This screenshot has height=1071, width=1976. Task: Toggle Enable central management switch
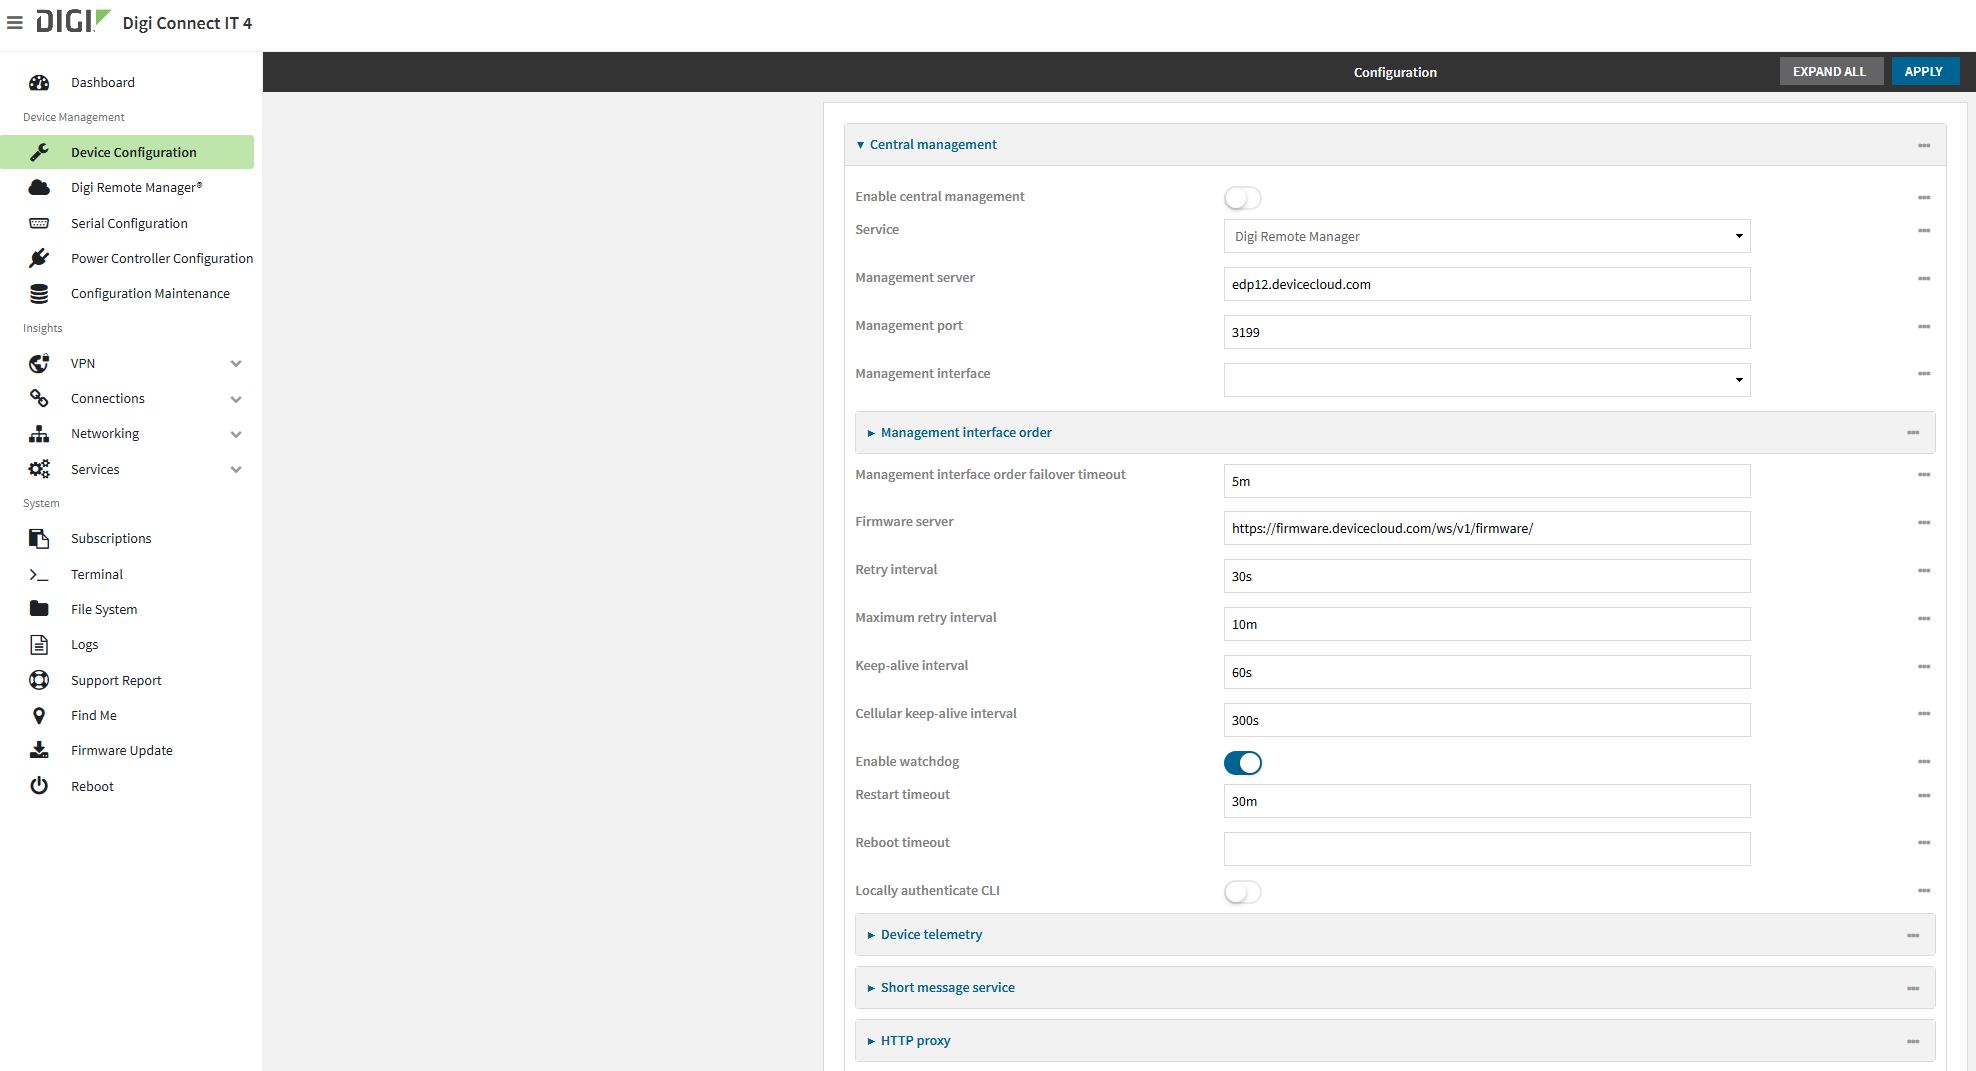point(1242,198)
